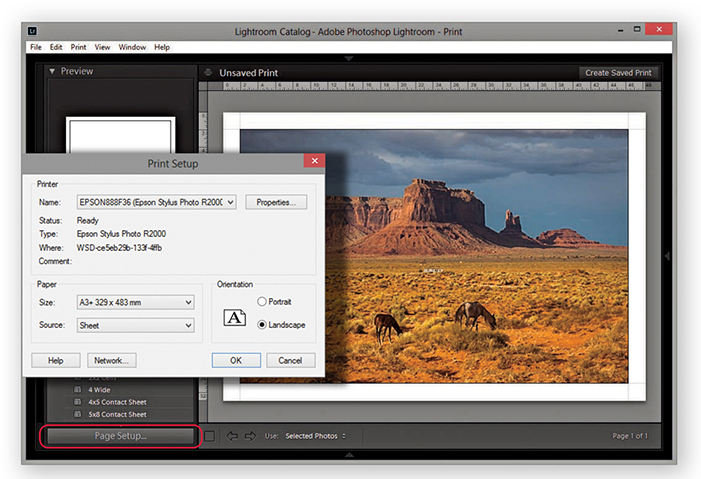Screen dimensions: 701x479
Task: Select the Landscape orientation
Action: pyautogui.click(x=262, y=325)
